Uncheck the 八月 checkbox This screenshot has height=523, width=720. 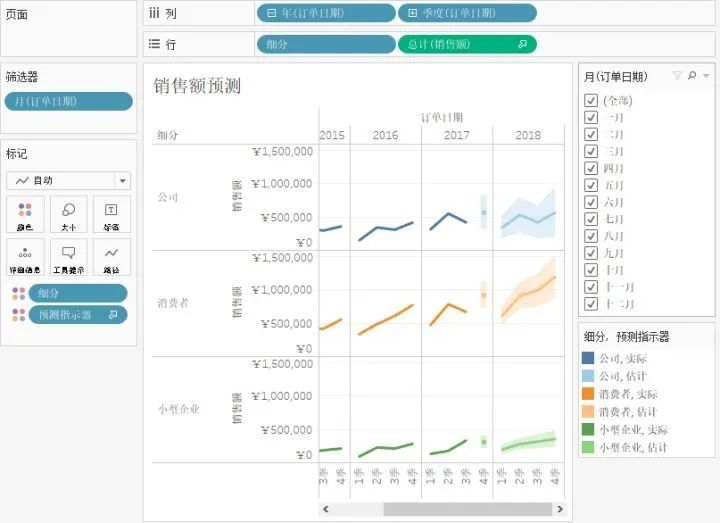tap(591, 236)
